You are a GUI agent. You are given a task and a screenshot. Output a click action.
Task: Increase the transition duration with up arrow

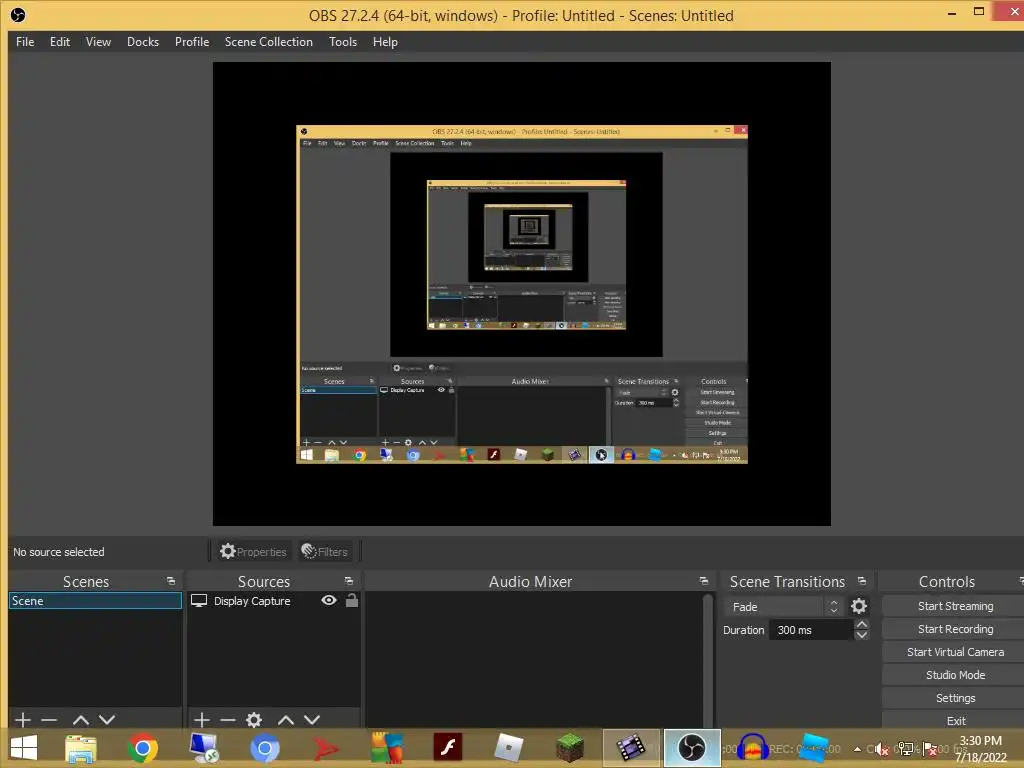click(x=862, y=624)
